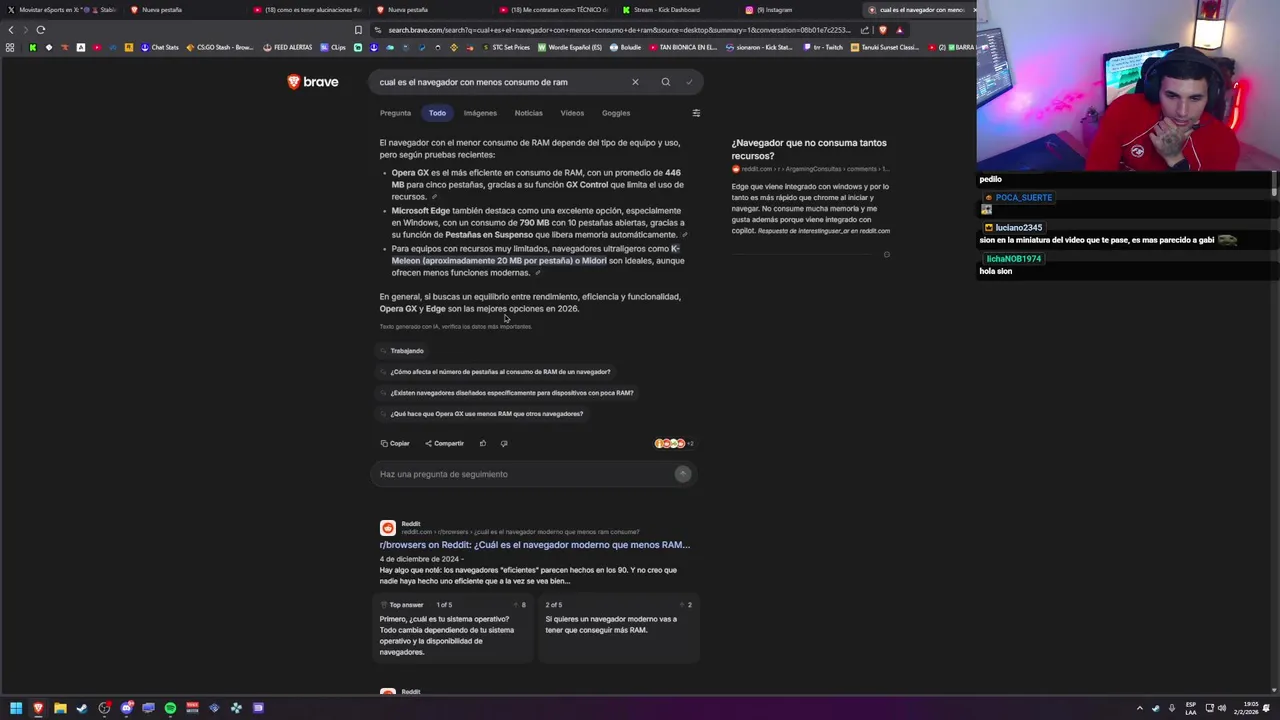
Task: Open File Explorer from taskbar
Action: (60, 708)
